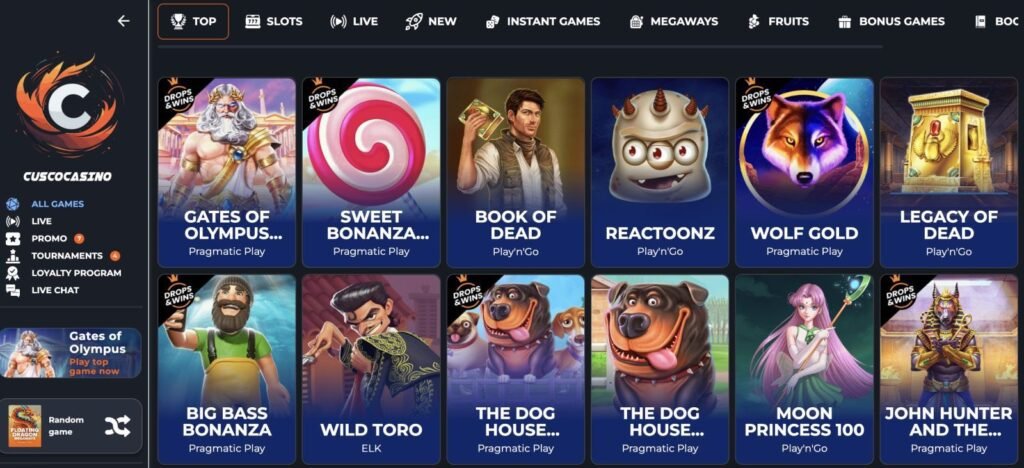This screenshot has width=1024, height=468.
Task: Open Live Chat from the sidebar
Action: coord(55,290)
